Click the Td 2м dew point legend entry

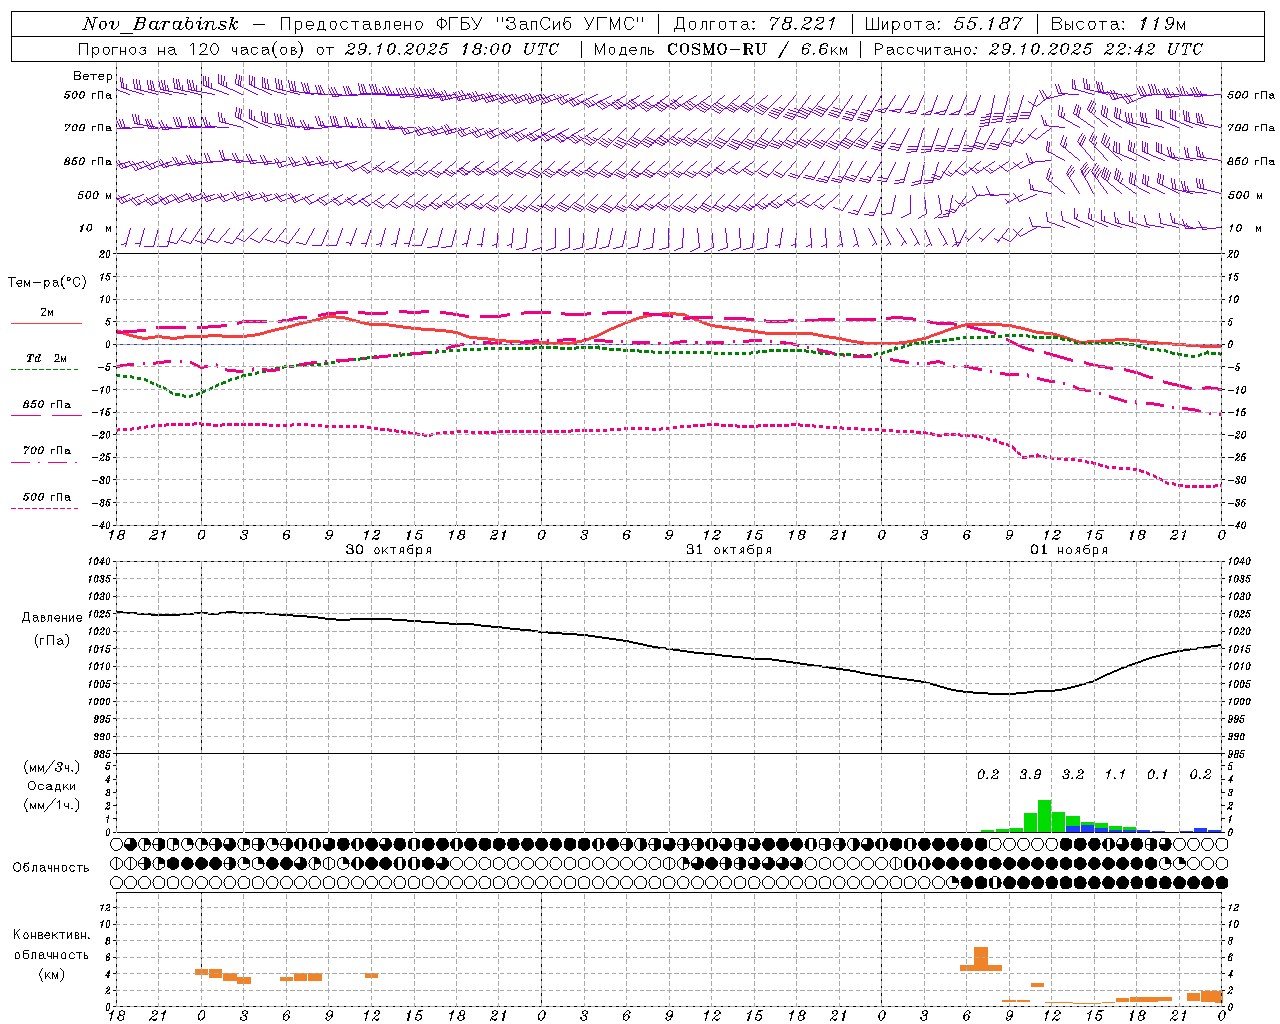click(x=47, y=358)
